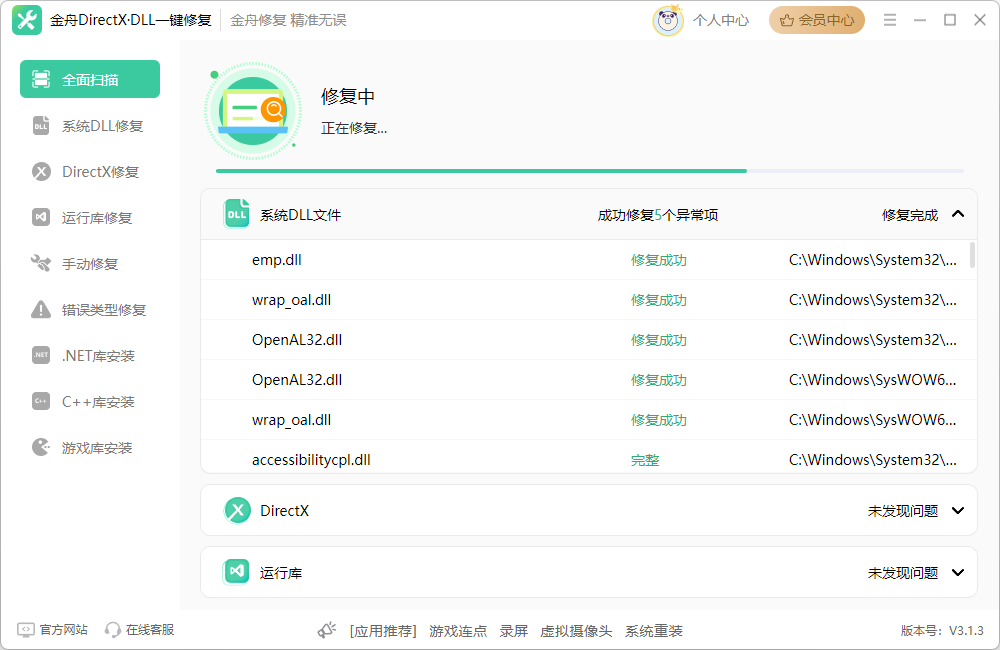Click 修复完成 status label
This screenshot has height=650, width=1000.
(x=909, y=215)
